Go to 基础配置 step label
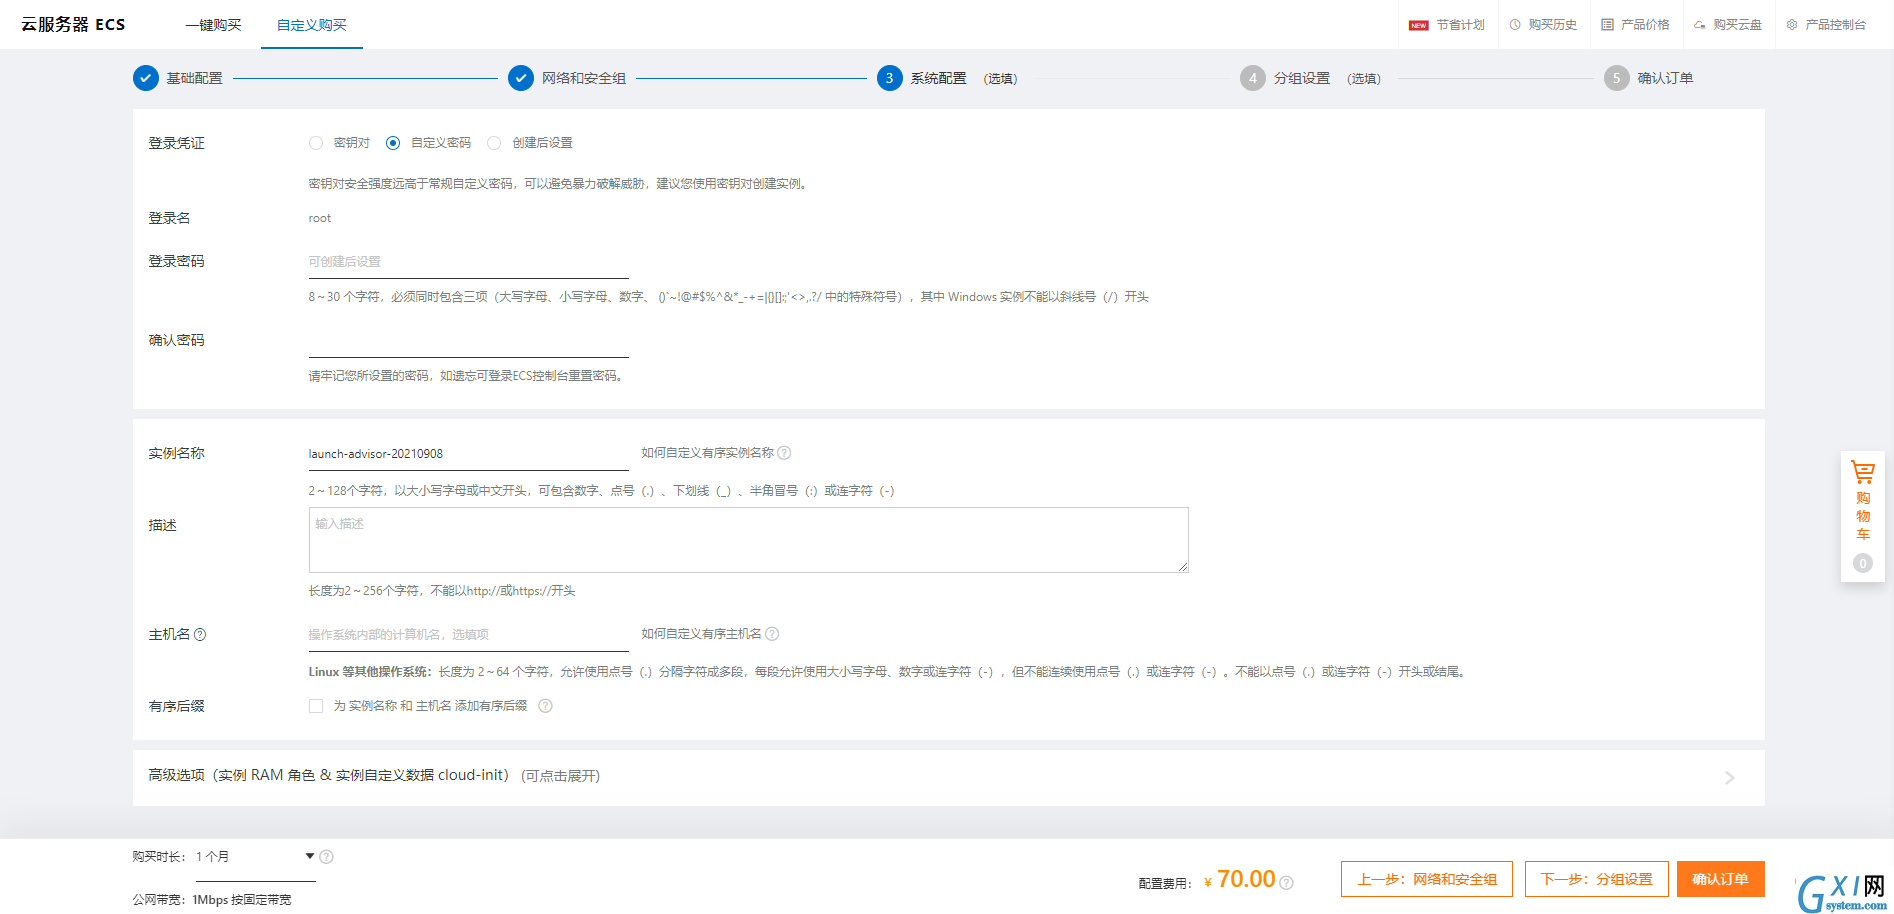 click(x=194, y=78)
